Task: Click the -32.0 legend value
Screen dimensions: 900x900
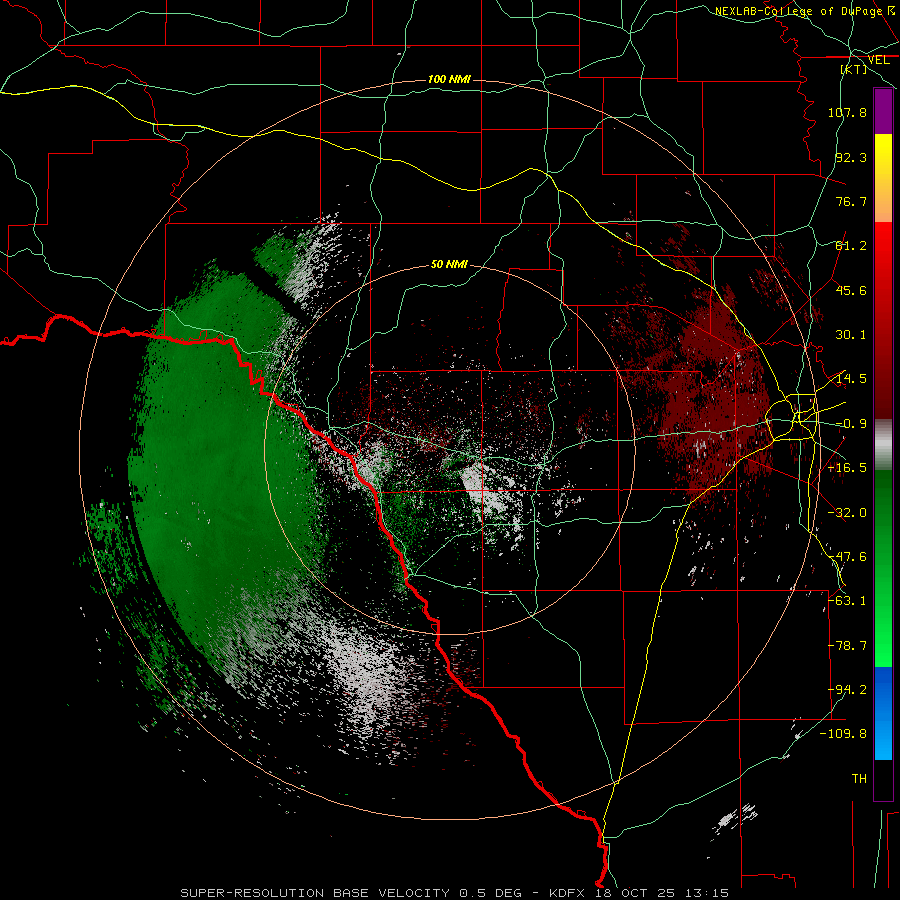Action: click(847, 513)
